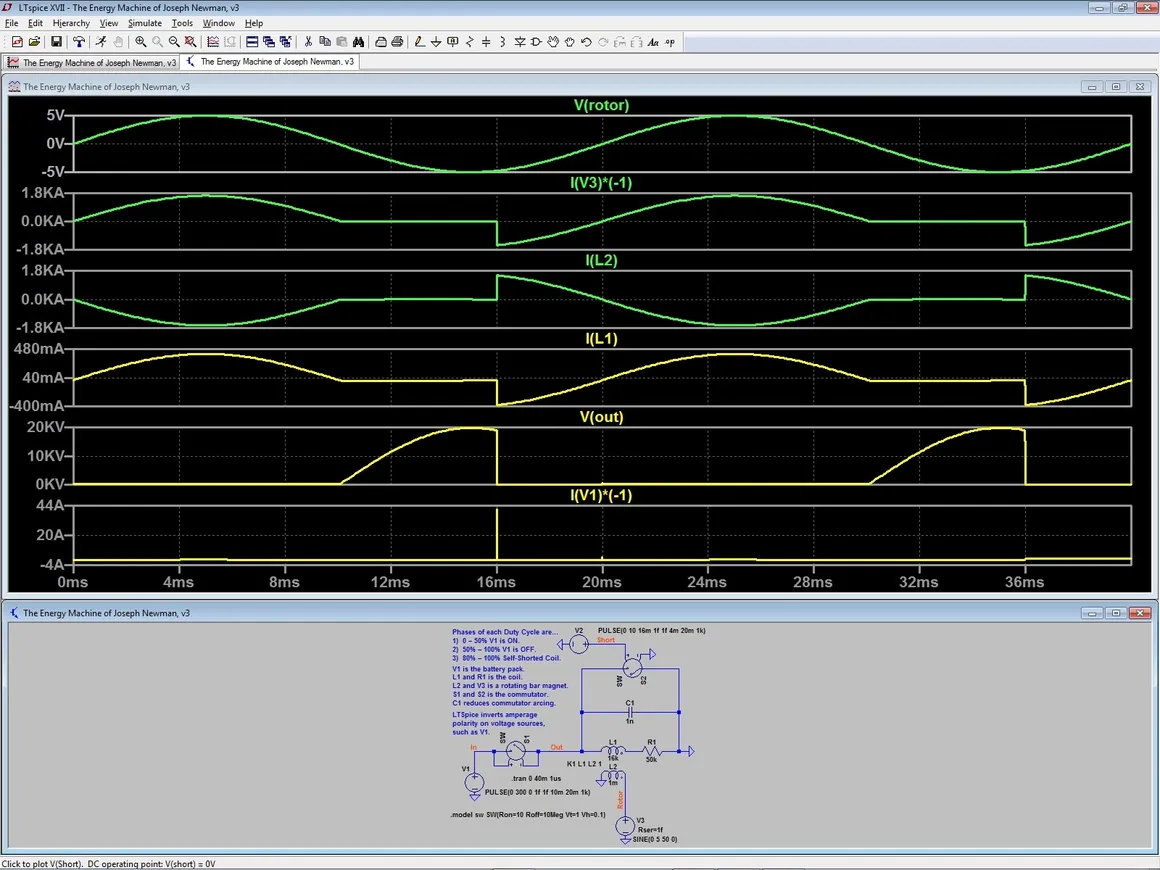Open the Simulate menu

(x=144, y=23)
